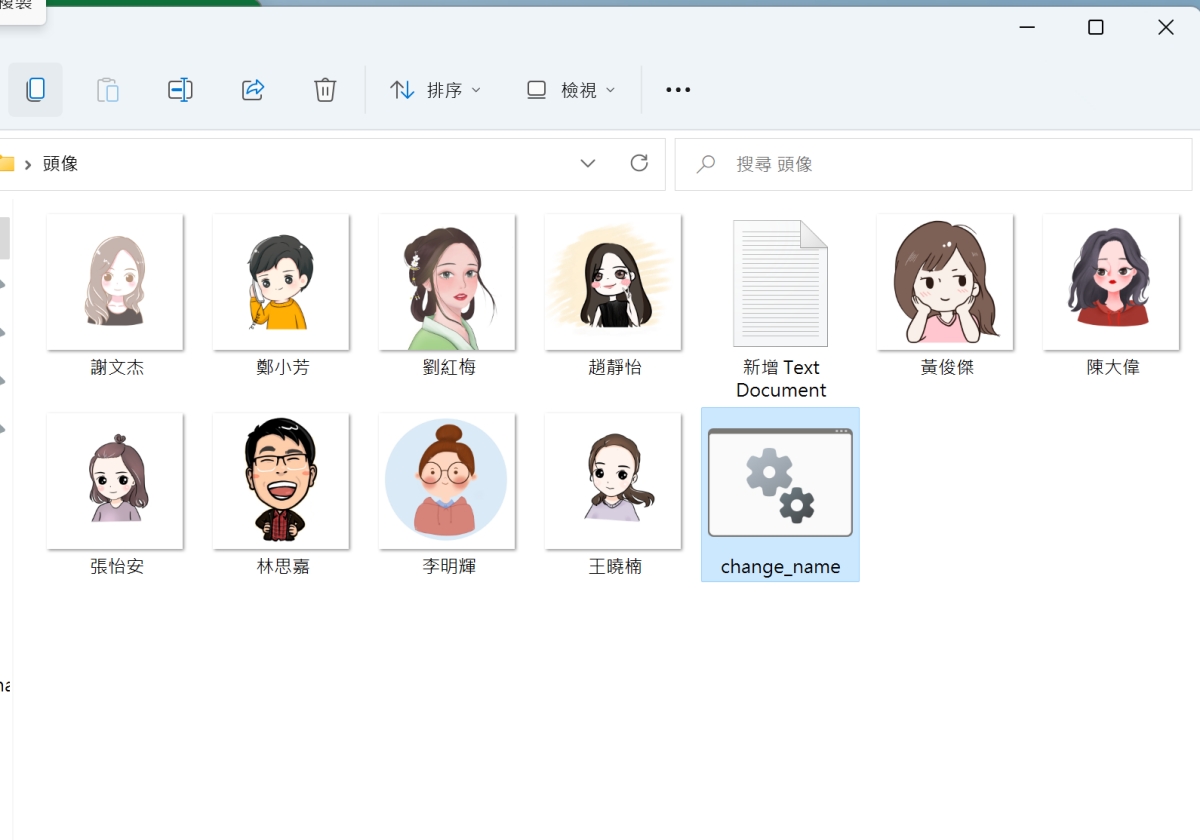Screen dimensions: 1200x840
Task: Click the Paste clipboard icon
Action: [x=108, y=90]
